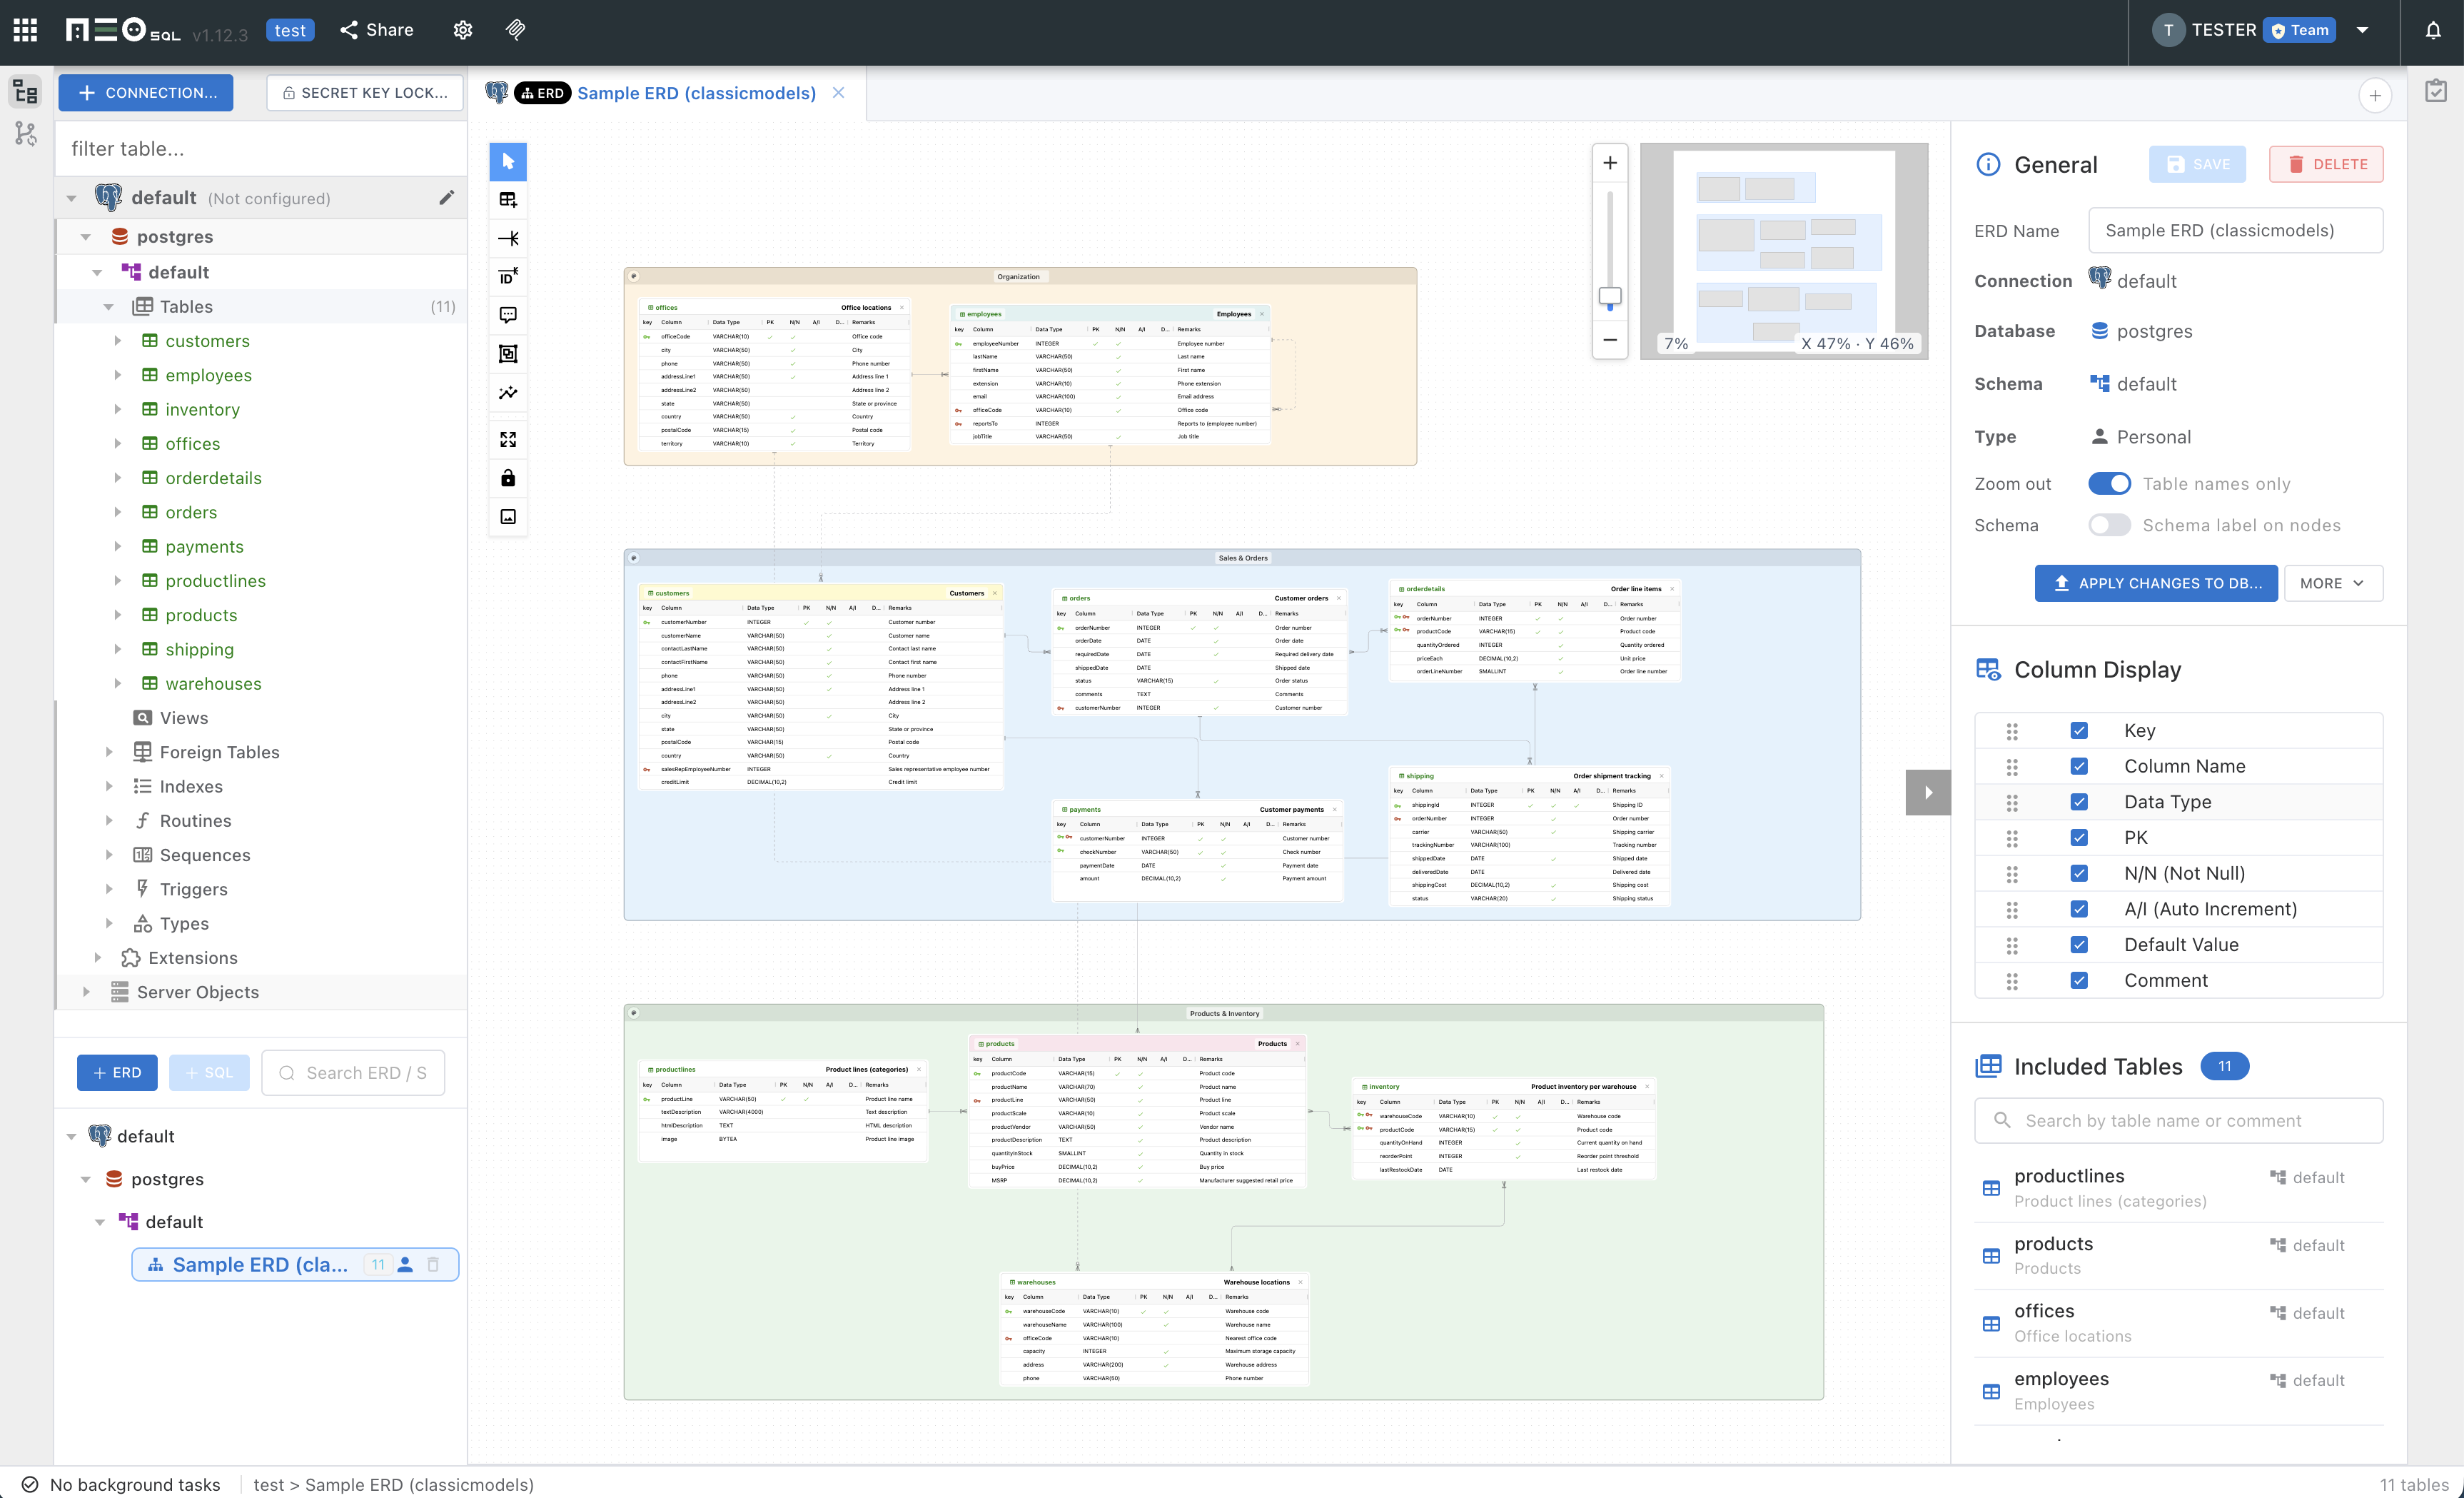Uncheck the Default Value checkbox

pos(2079,945)
